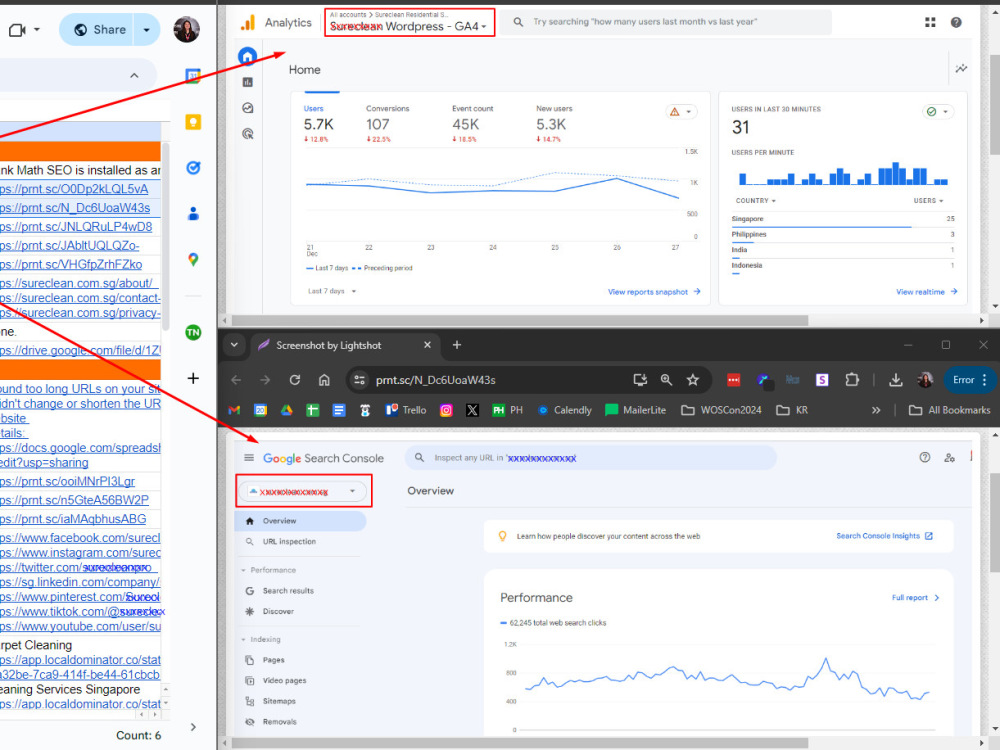Open Google Maps in the side panel
1000x750 pixels.
(193, 260)
